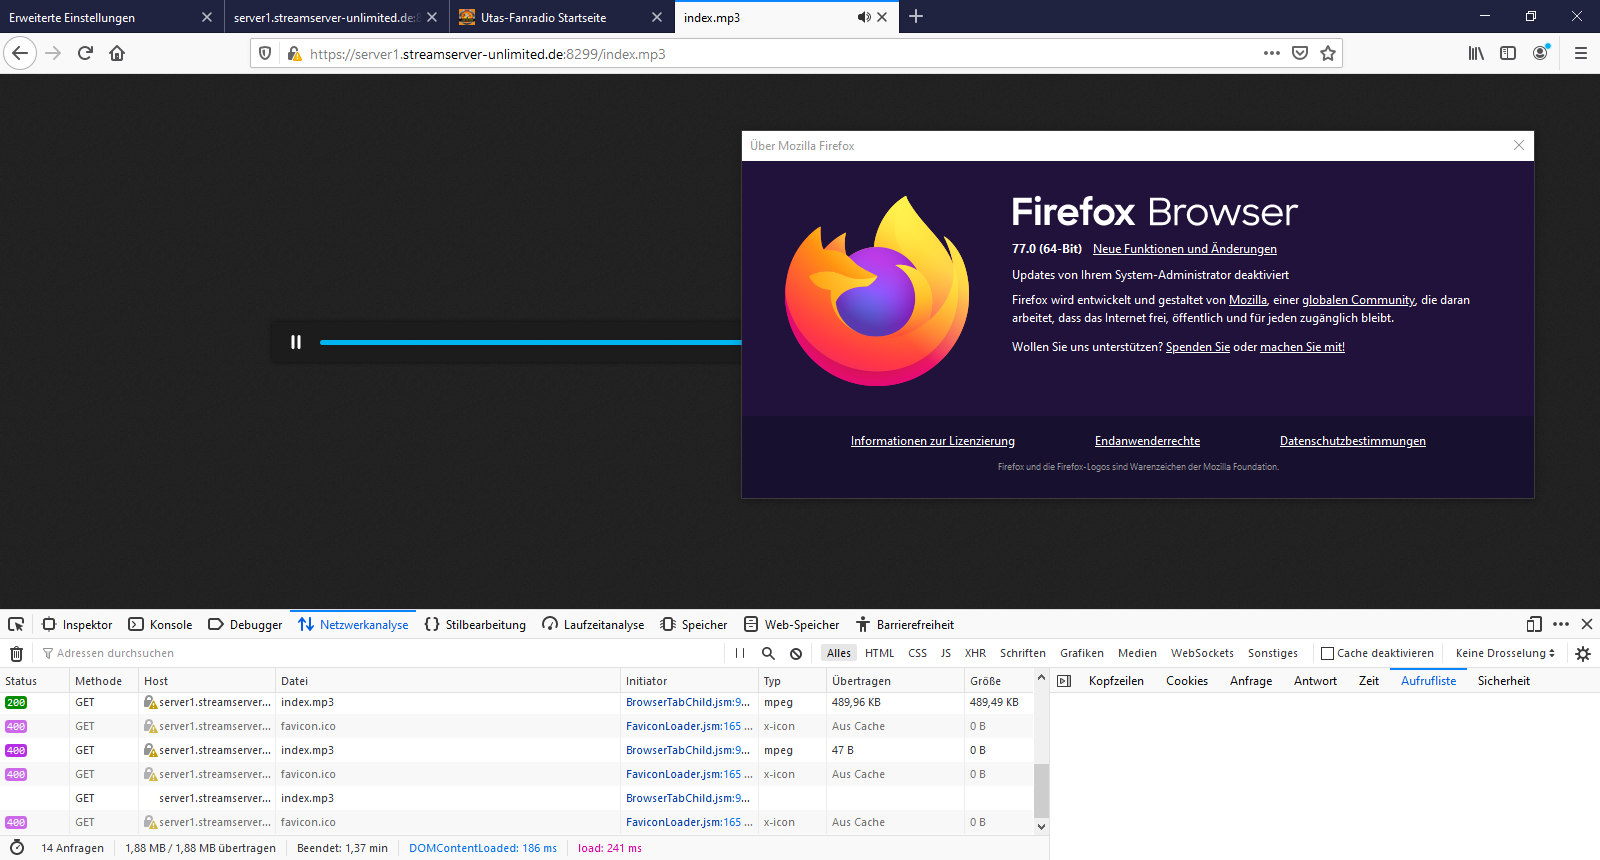This screenshot has height=860, width=1600.
Task: Go to the Firefox home page
Action: point(117,53)
